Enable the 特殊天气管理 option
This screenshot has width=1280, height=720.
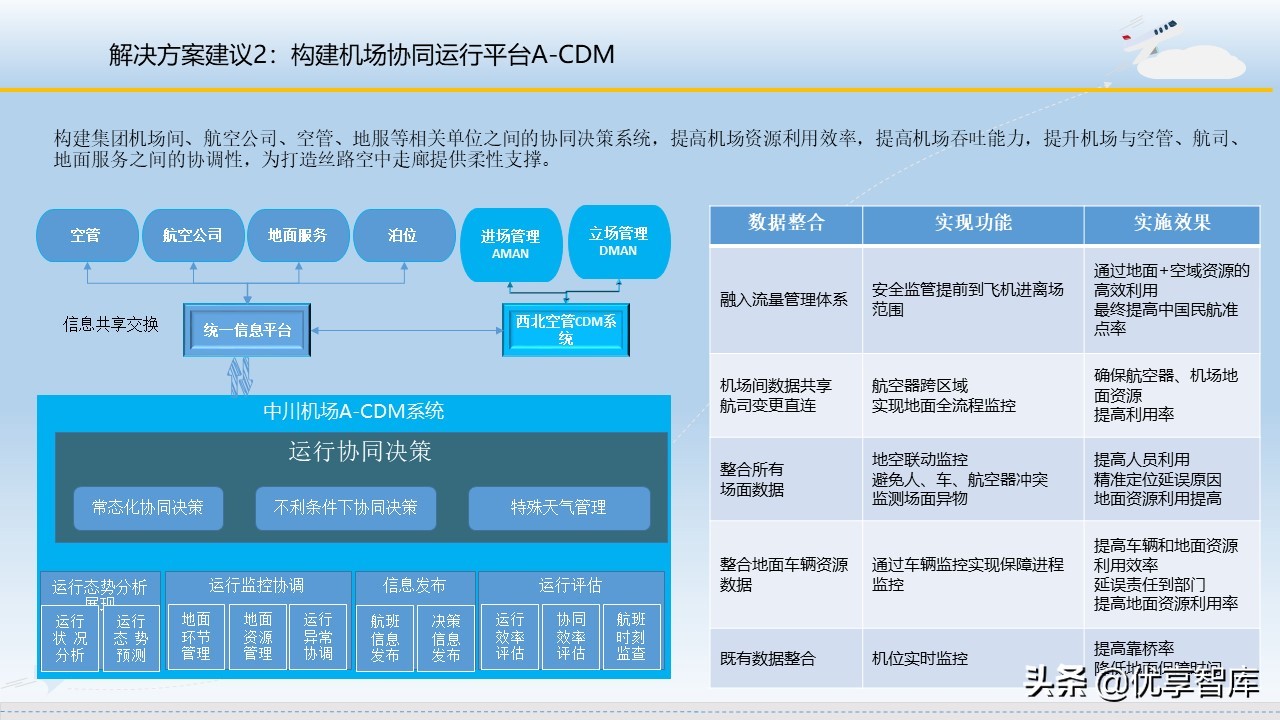[x=559, y=508]
